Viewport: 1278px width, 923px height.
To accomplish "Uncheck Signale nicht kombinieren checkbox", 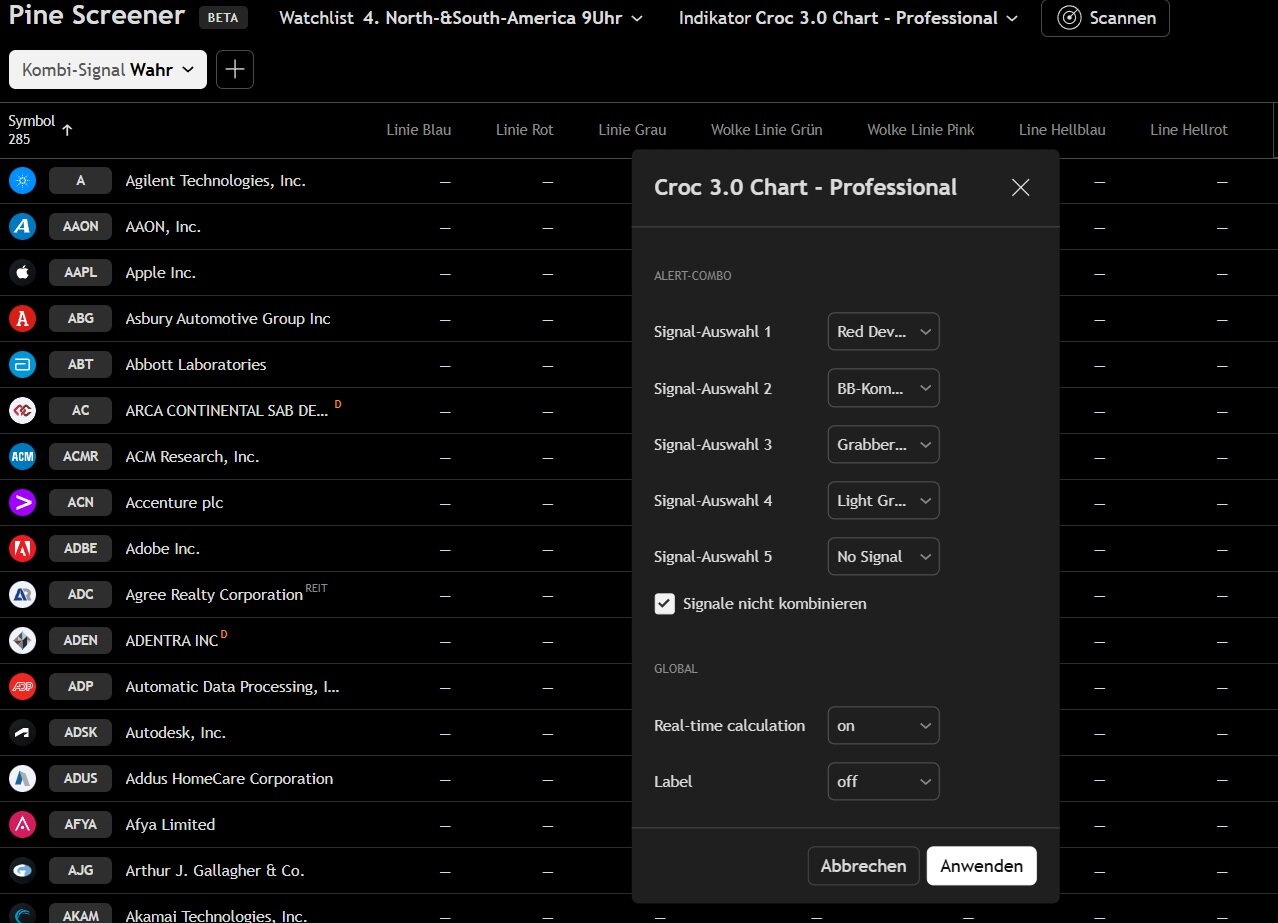I will point(665,604).
